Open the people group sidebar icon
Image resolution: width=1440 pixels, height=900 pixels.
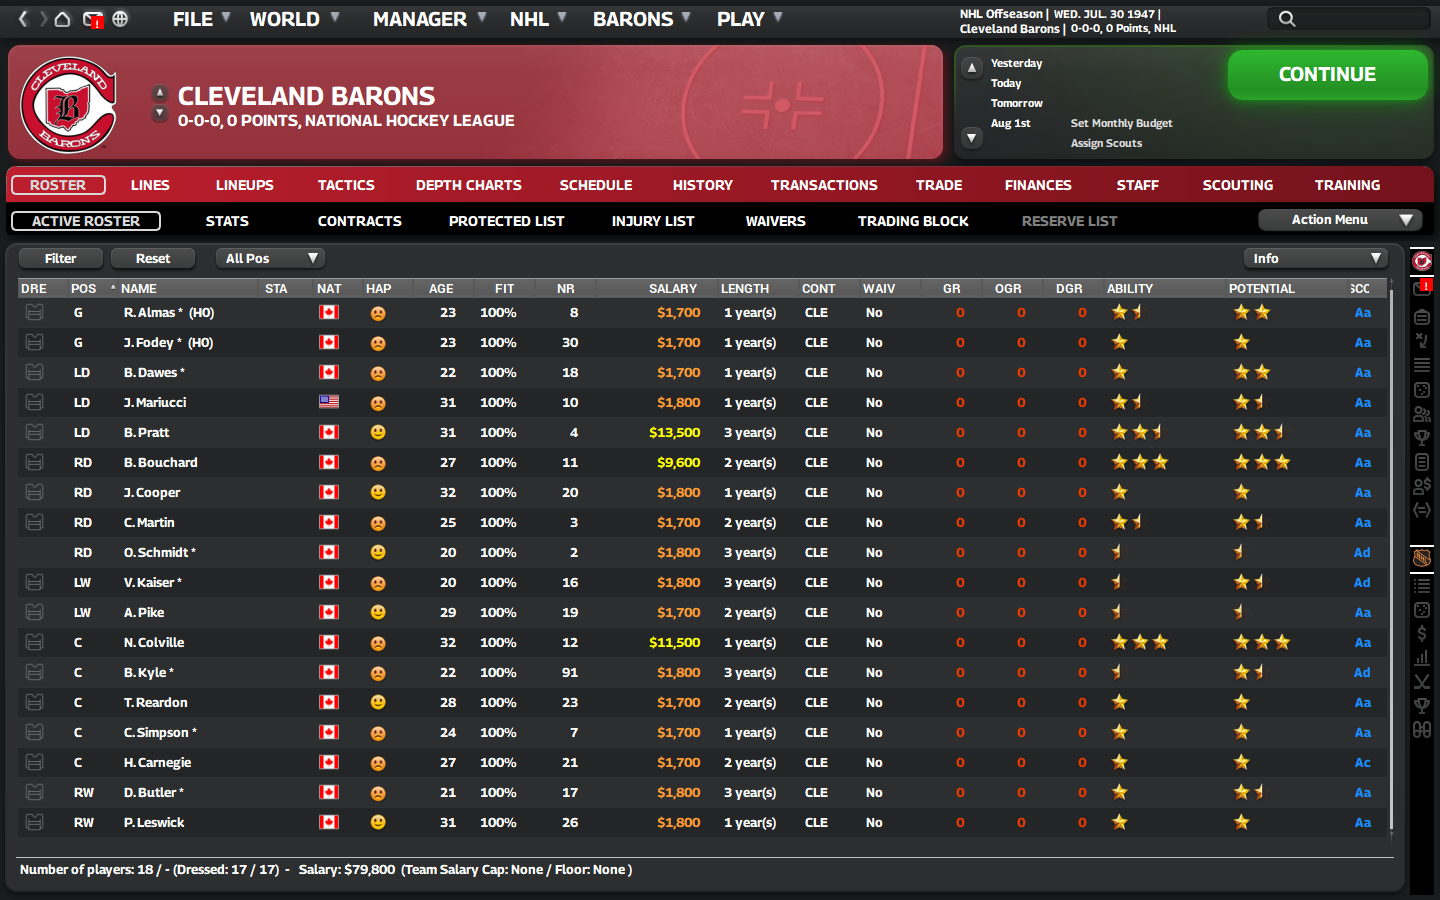1422,414
